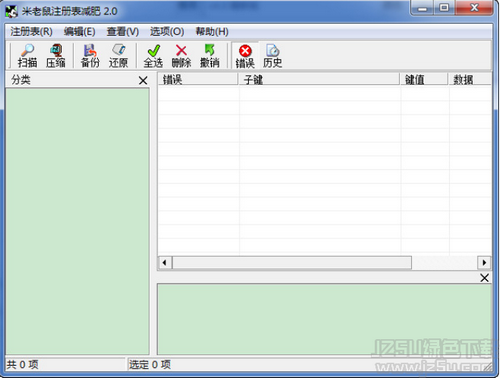
Task: Open the 编辑(E) menu
Action: (80, 32)
